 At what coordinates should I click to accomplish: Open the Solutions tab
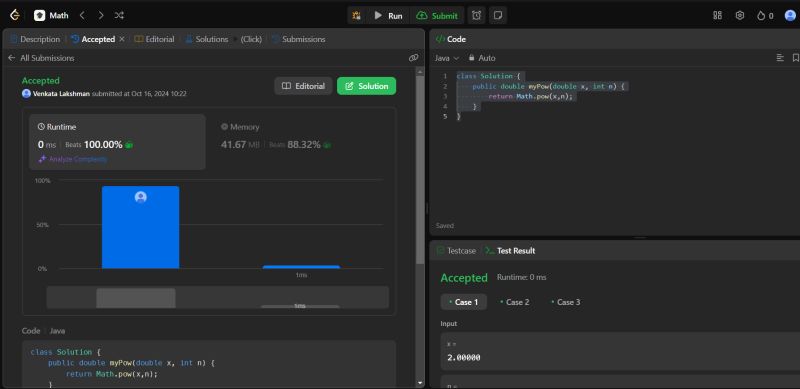coord(207,39)
